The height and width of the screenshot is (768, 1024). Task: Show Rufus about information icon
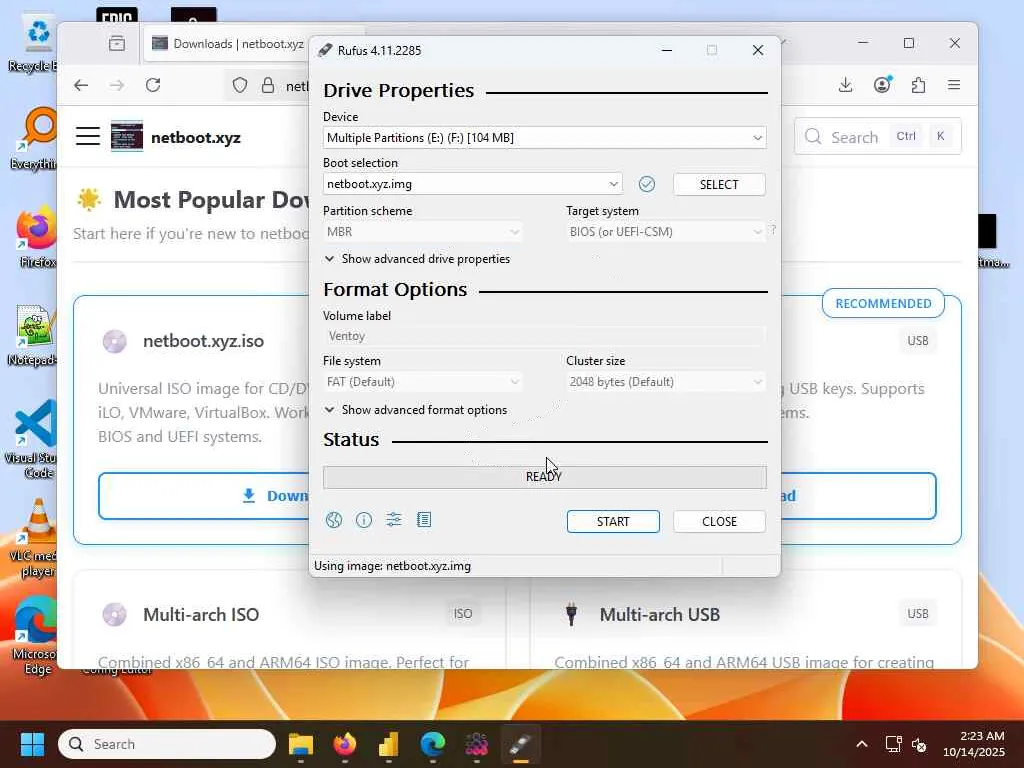(x=364, y=520)
